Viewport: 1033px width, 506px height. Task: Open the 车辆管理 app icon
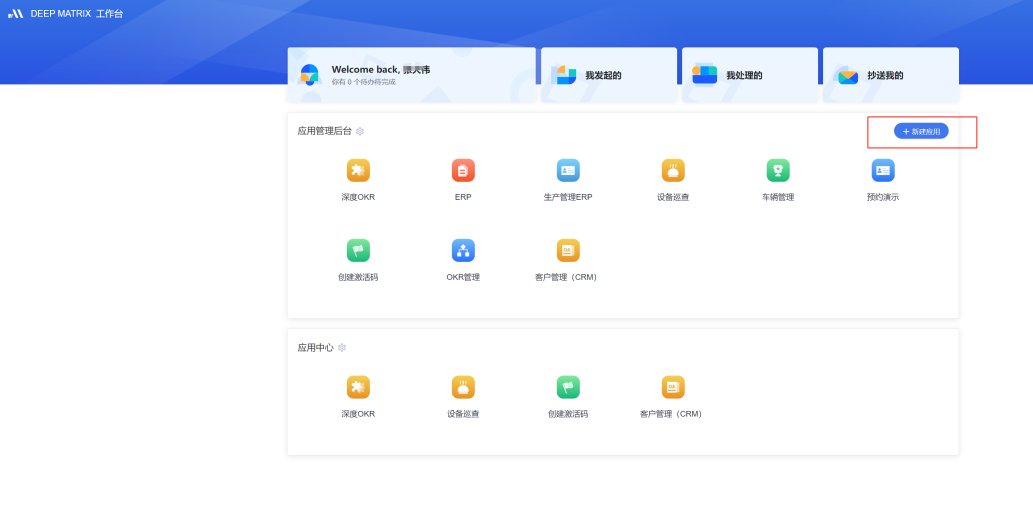pos(778,171)
